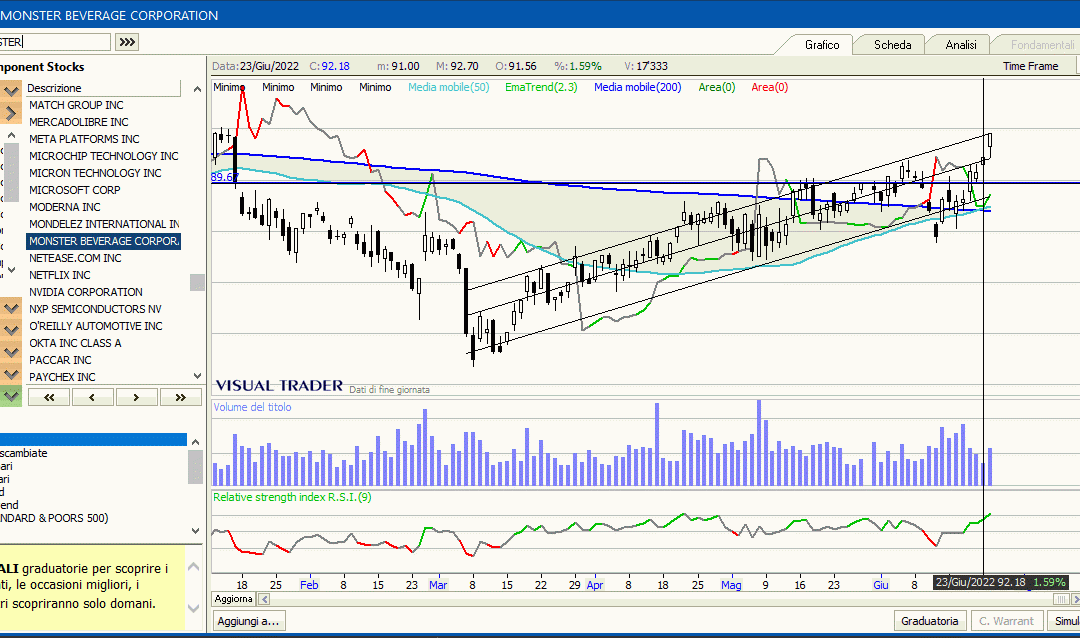Open the Graduatoria button
This screenshot has height=638, width=1080.
coord(929,621)
